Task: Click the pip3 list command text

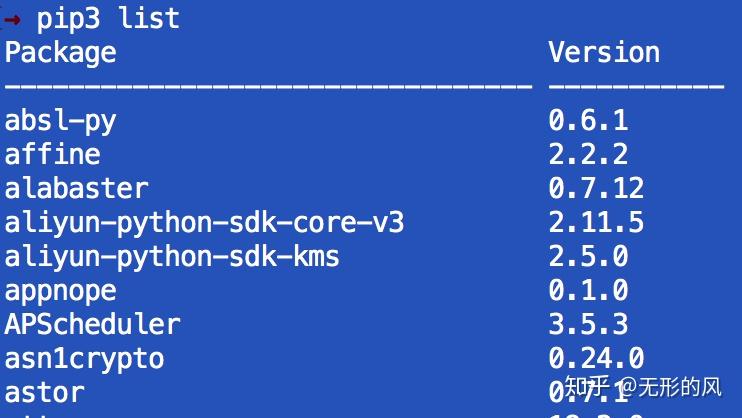Action: [109, 19]
